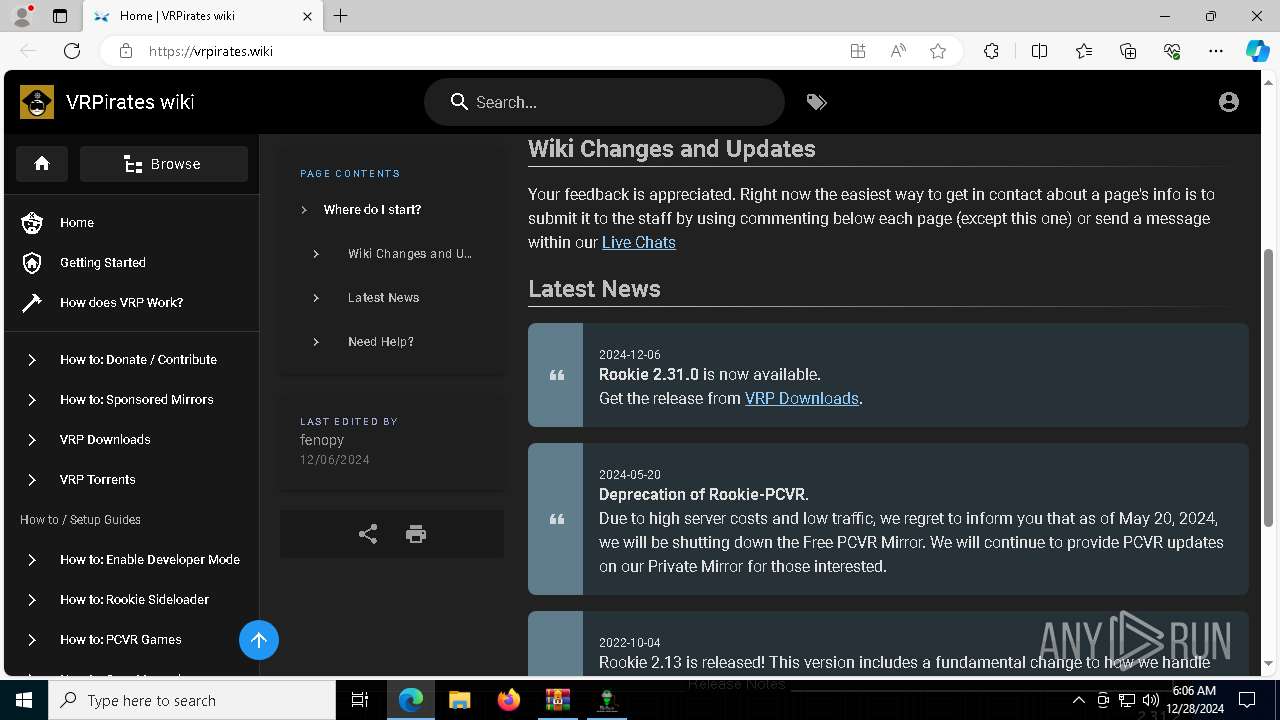Open Edge Settings and more menu

pyautogui.click(x=1216, y=51)
